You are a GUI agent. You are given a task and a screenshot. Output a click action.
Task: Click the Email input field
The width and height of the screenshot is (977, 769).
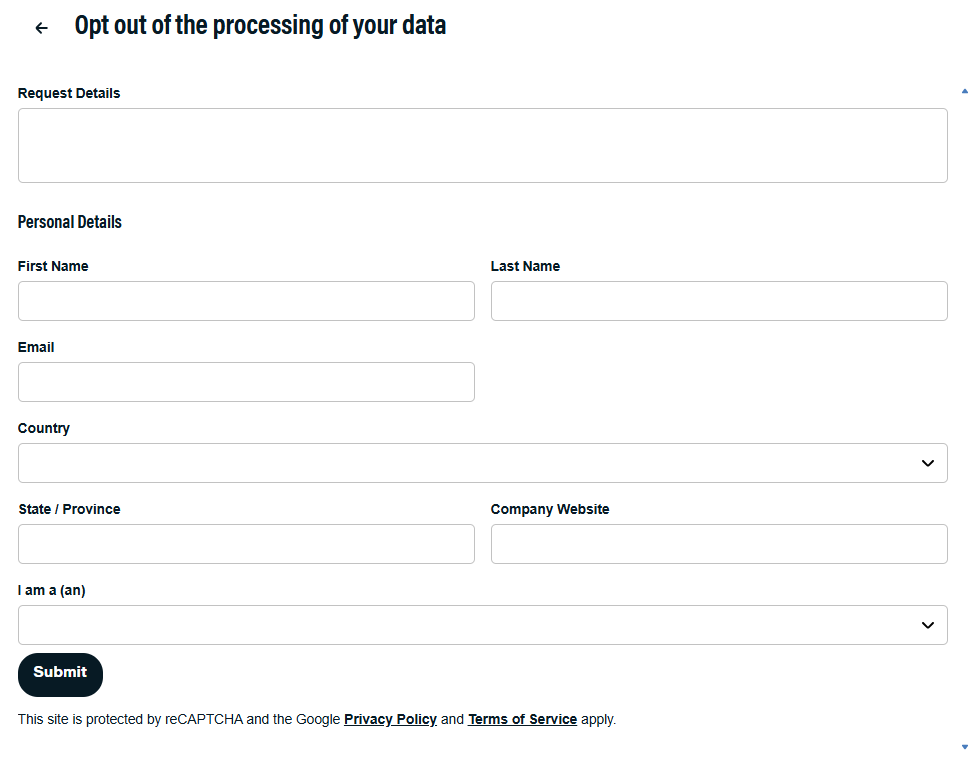pos(246,381)
